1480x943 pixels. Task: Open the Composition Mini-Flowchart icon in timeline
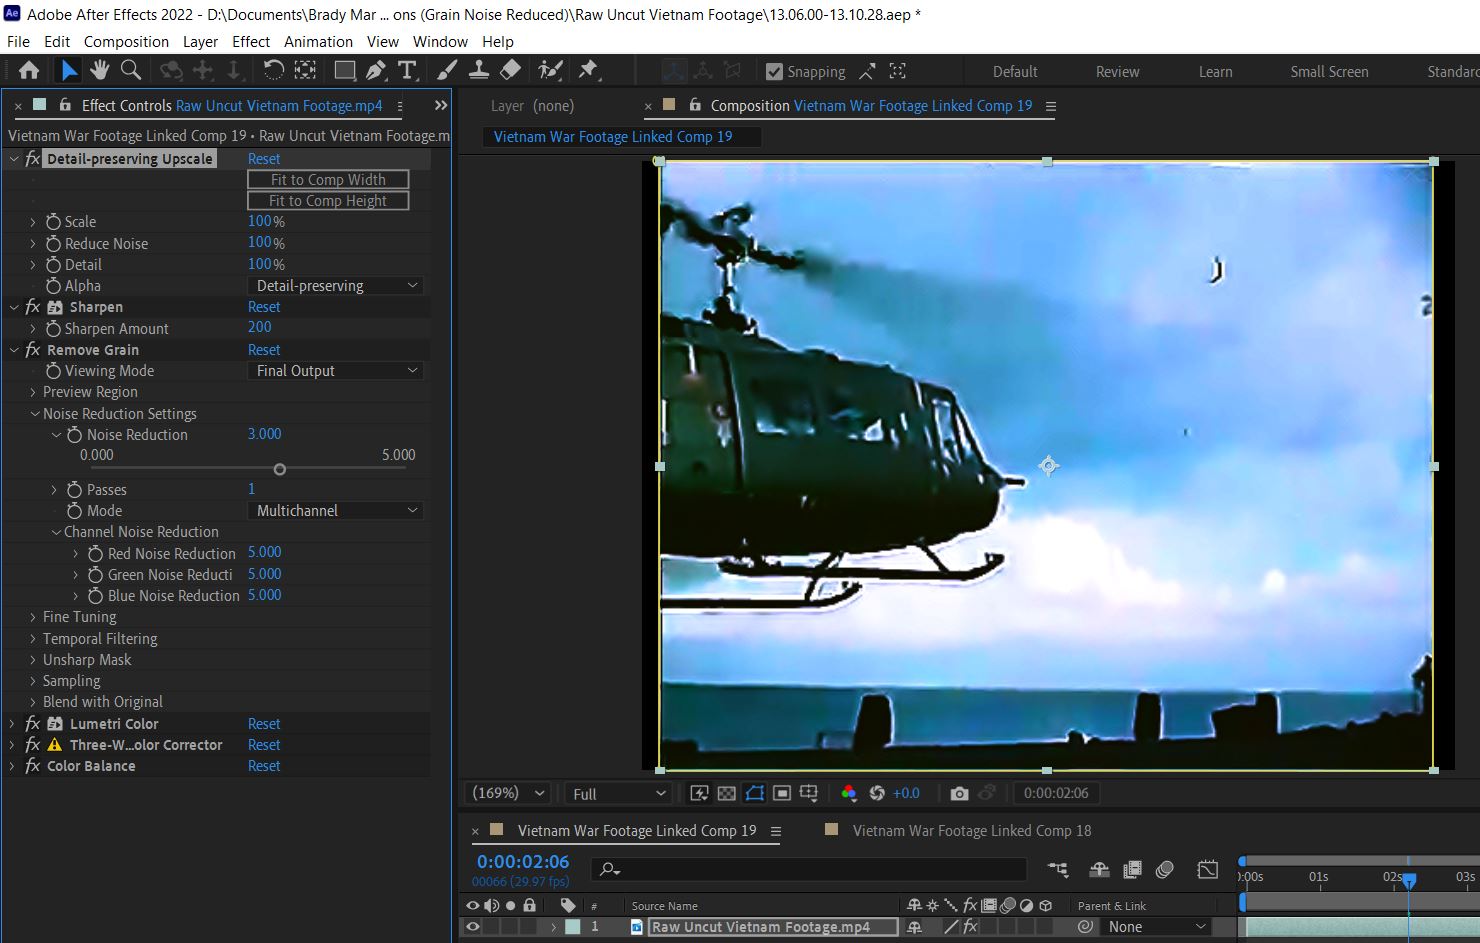1057,870
